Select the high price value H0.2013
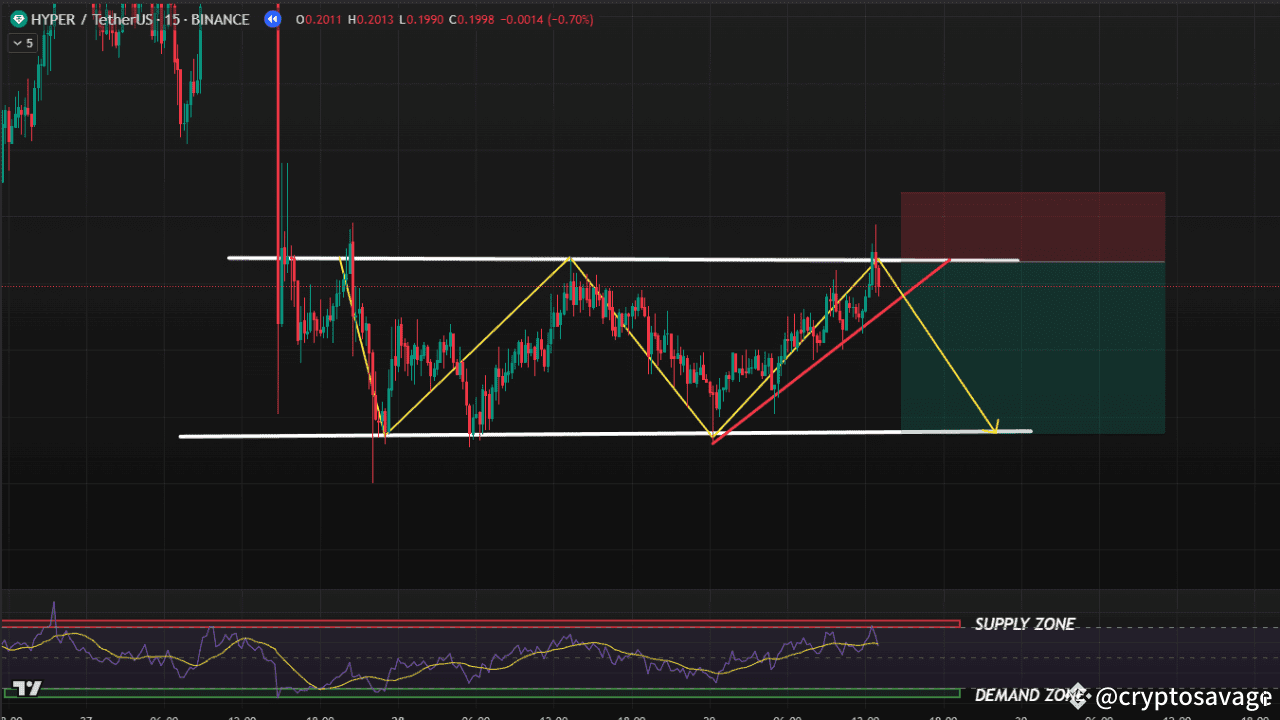 tap(372, 19)
